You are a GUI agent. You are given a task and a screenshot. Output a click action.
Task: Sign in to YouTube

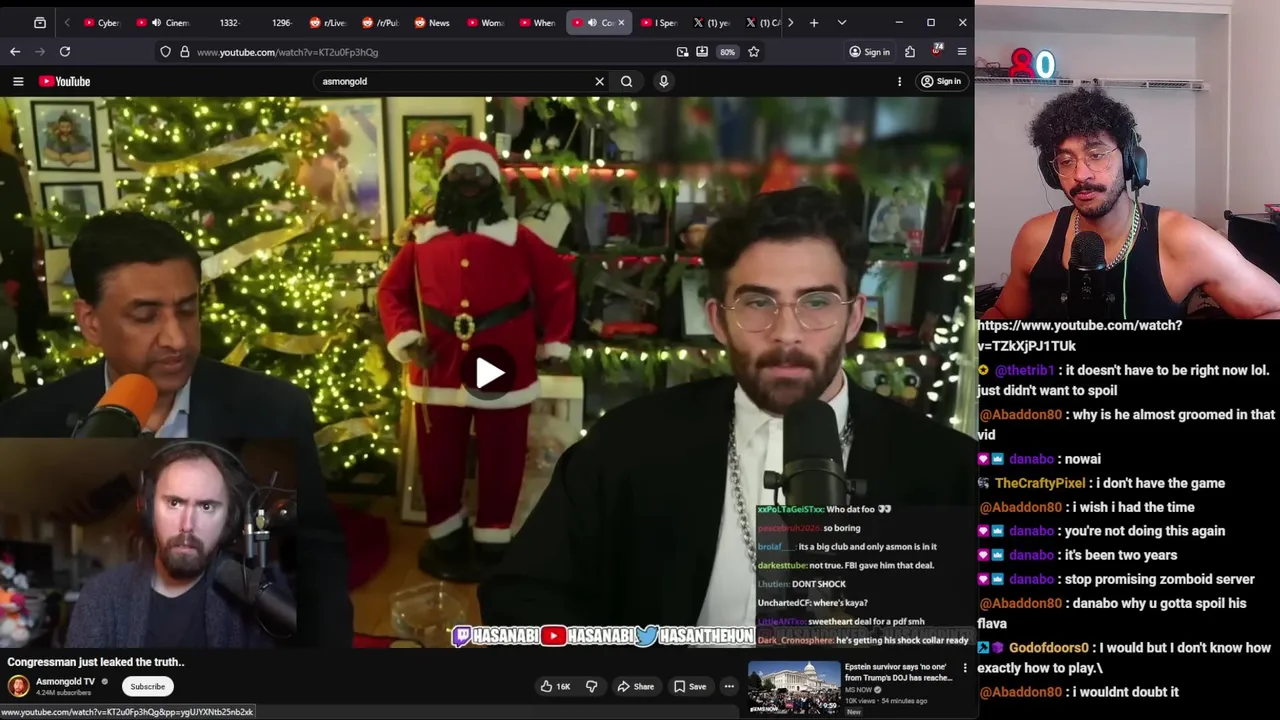[x=941, y=81]
